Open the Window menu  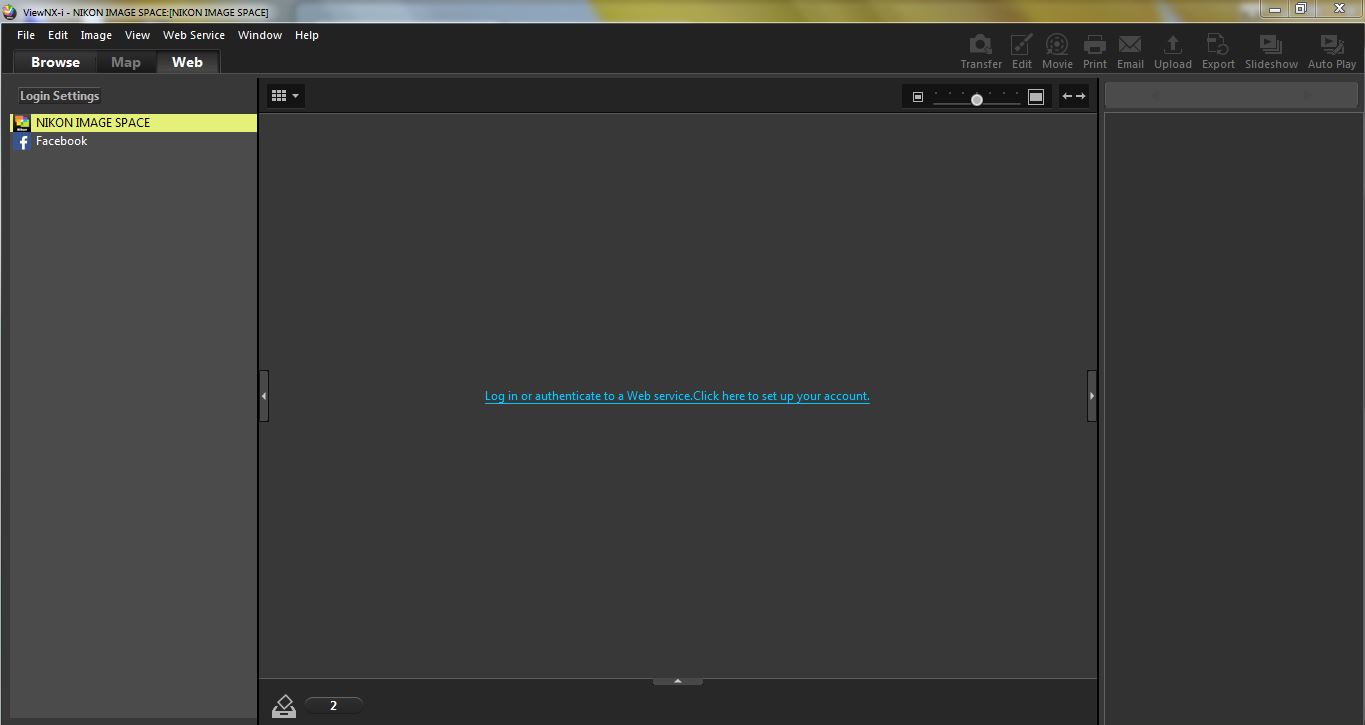[260, 35]
